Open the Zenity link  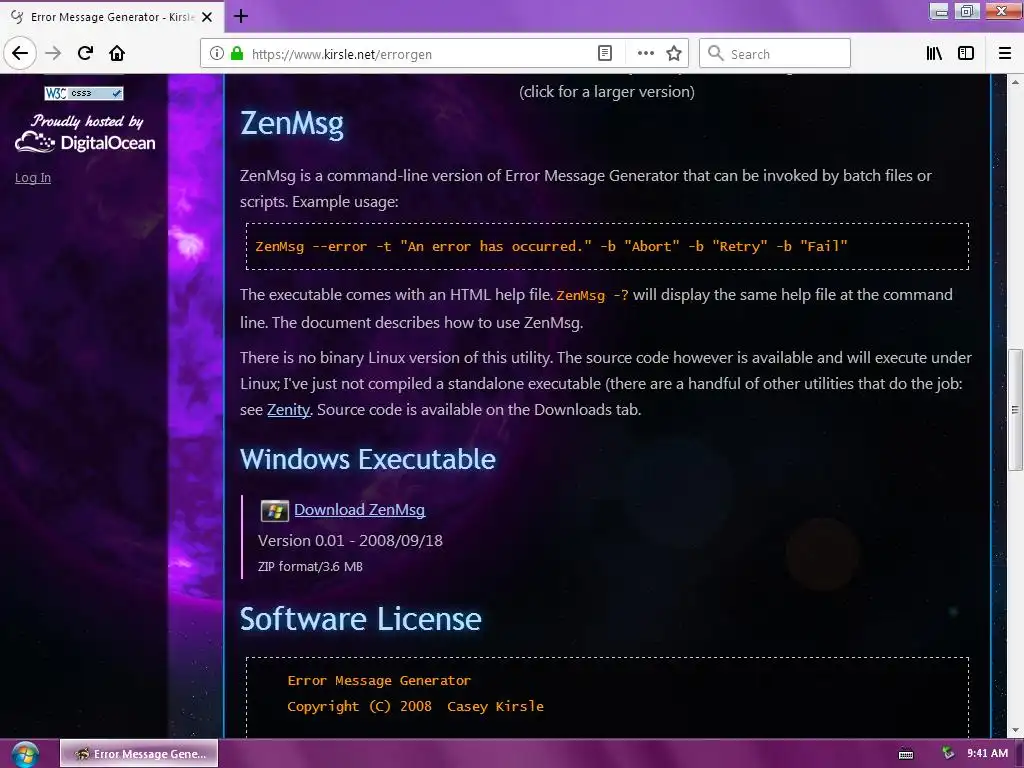pyautogui.click(x=288, y=409)
